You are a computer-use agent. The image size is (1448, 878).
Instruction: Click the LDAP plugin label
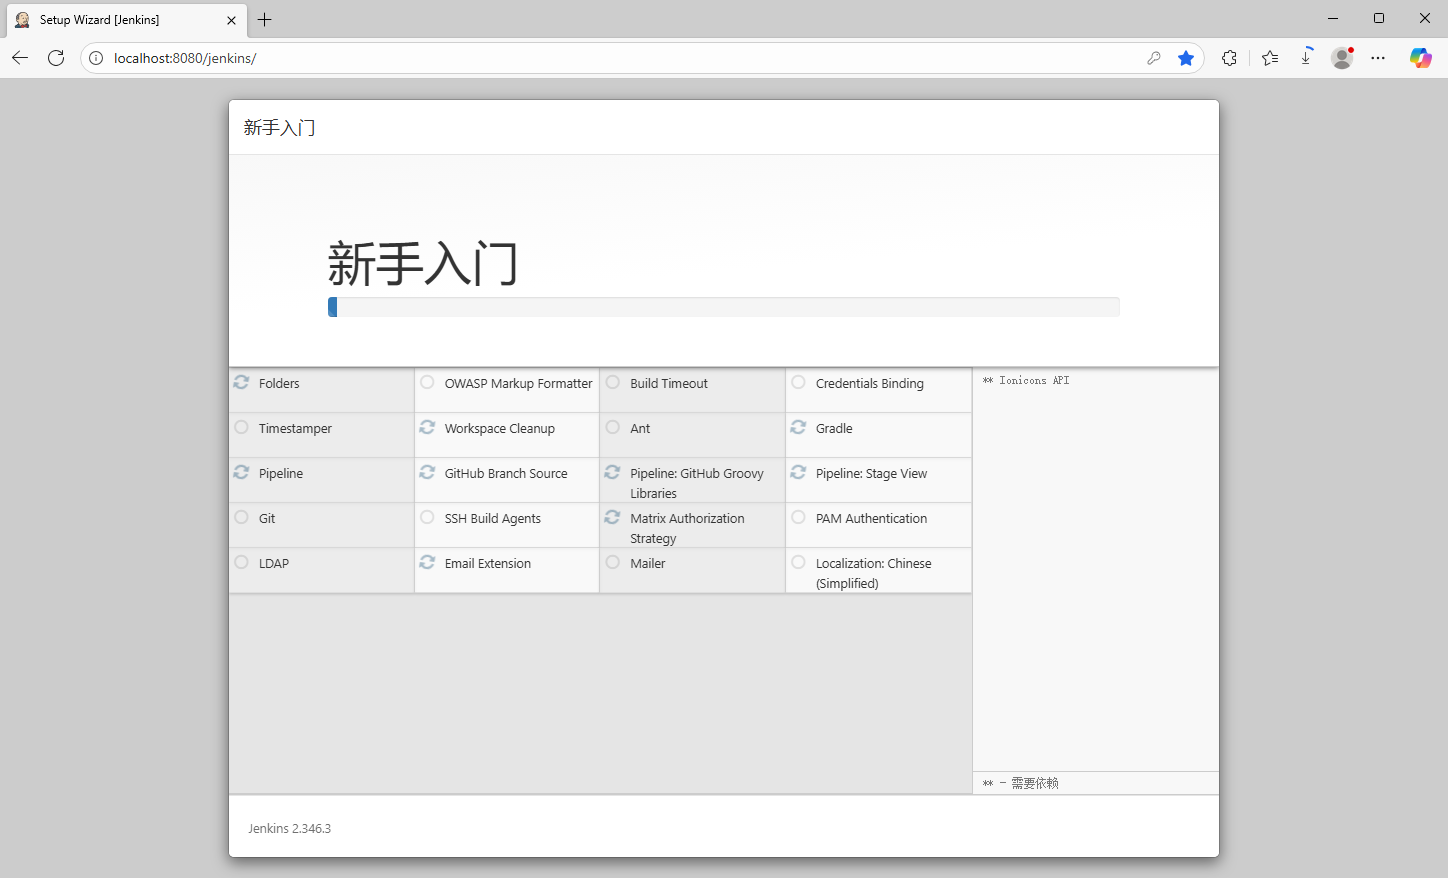coord(274,563)
